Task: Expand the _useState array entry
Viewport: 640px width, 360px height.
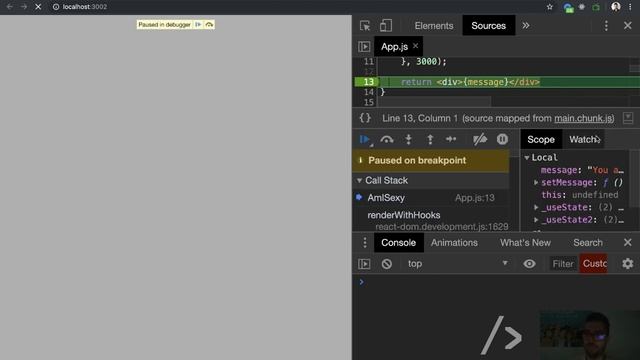Action: coord(536,207)
